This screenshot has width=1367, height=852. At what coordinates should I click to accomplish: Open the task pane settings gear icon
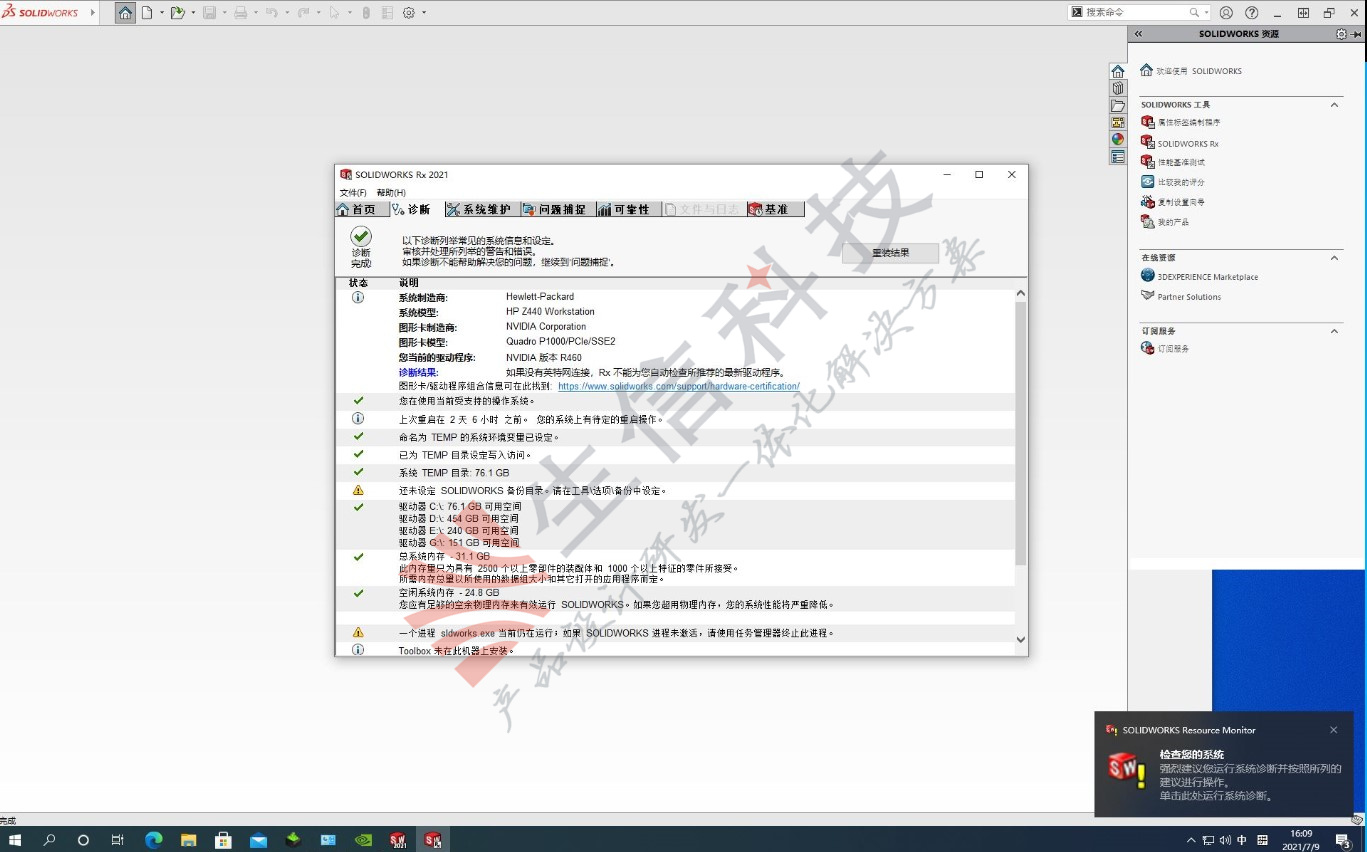(1341, 34)
